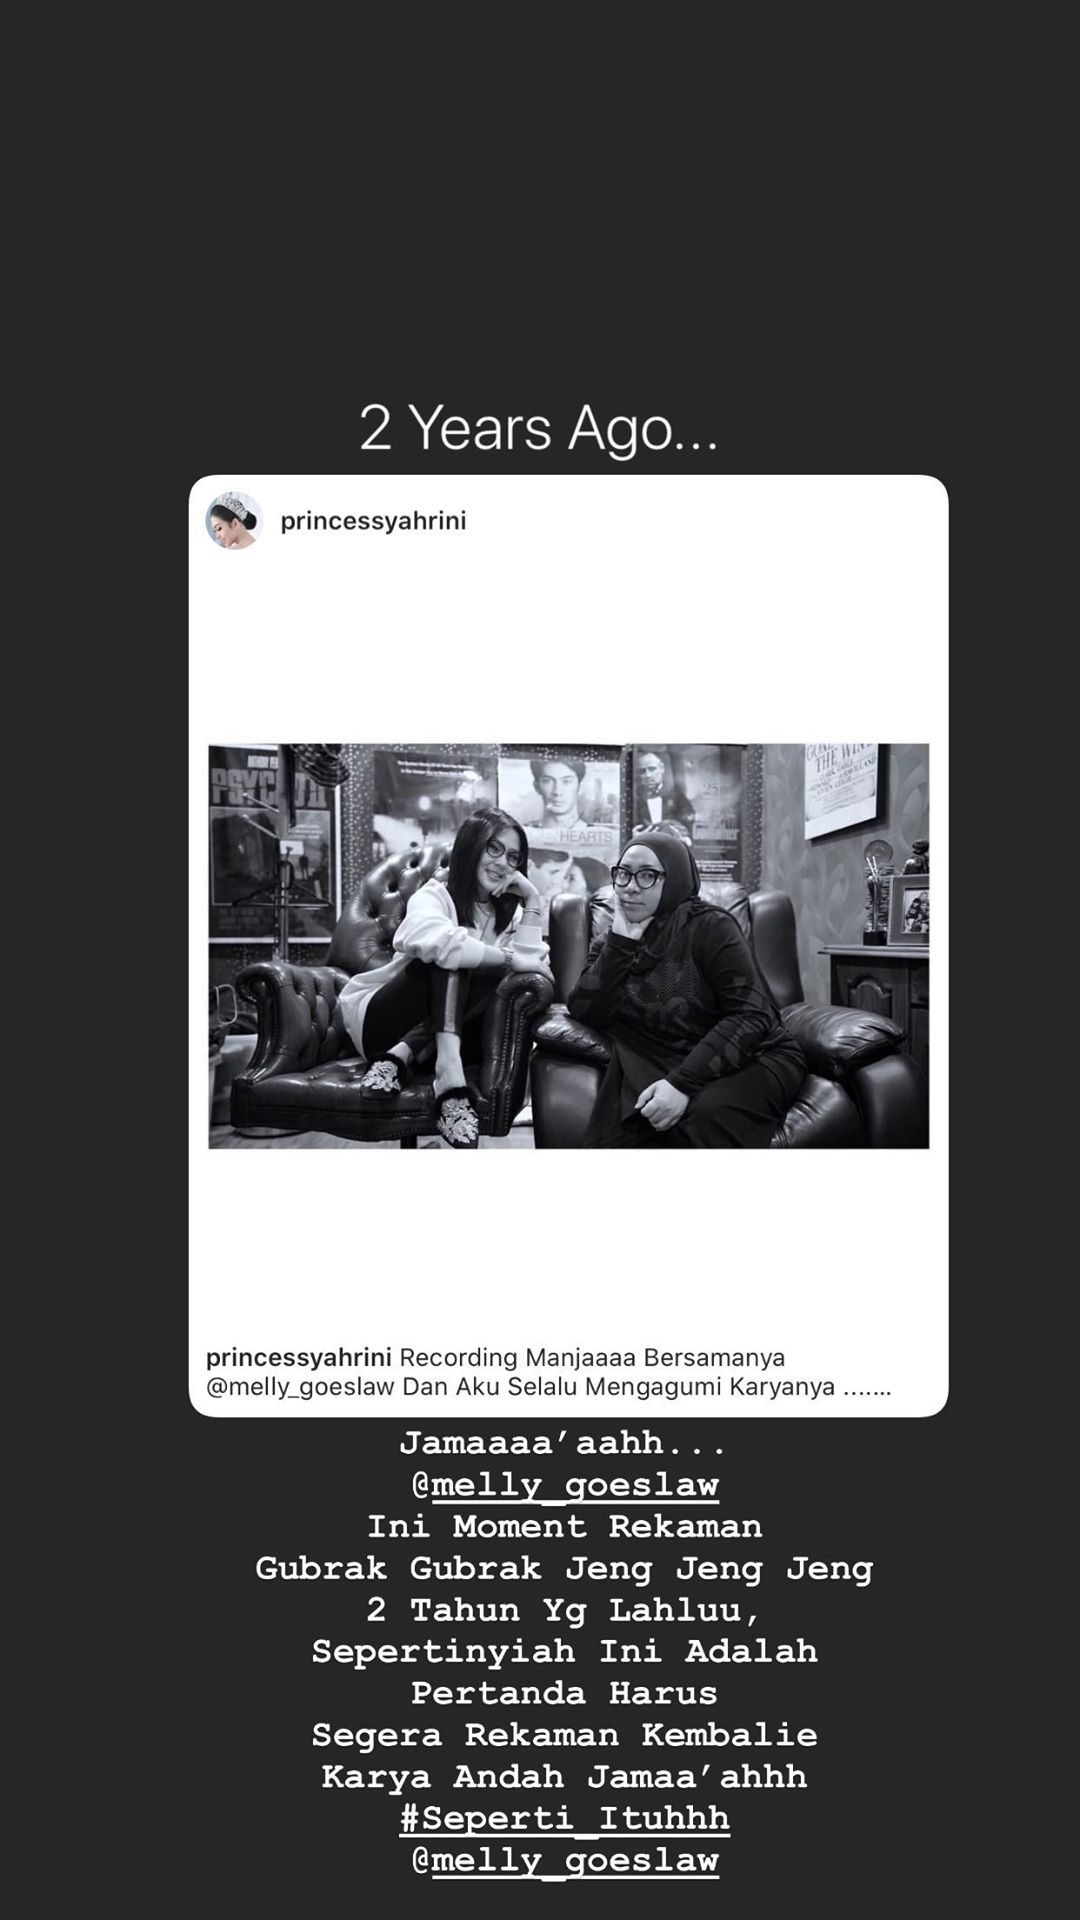1080x1920 pixels.
Task: Tap the framed picture on the cabinet
Action: click(909, 909)
